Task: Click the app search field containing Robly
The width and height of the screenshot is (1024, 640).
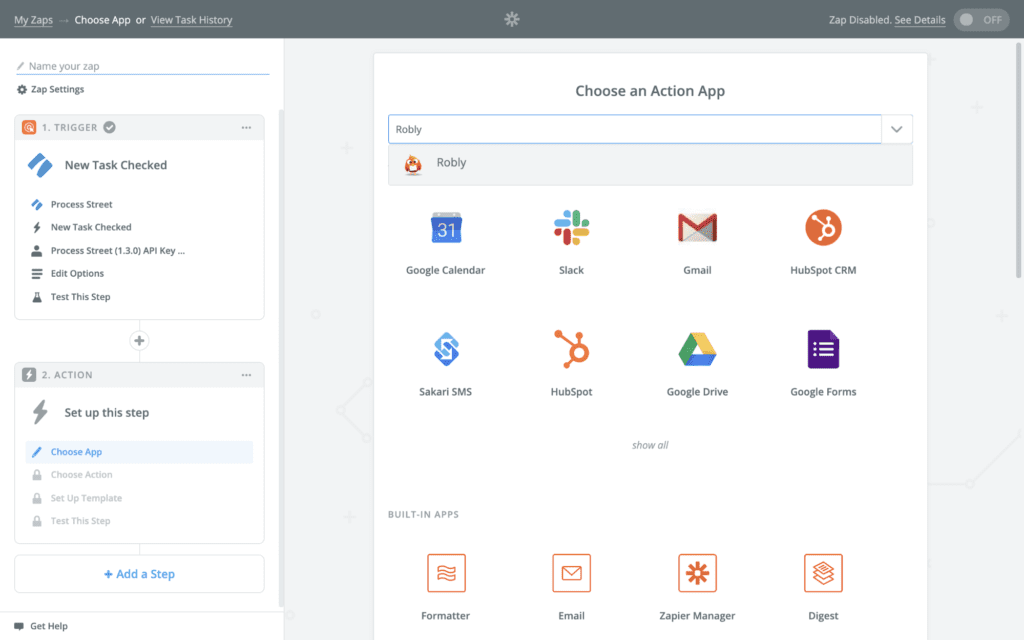Action: point(635,129)
